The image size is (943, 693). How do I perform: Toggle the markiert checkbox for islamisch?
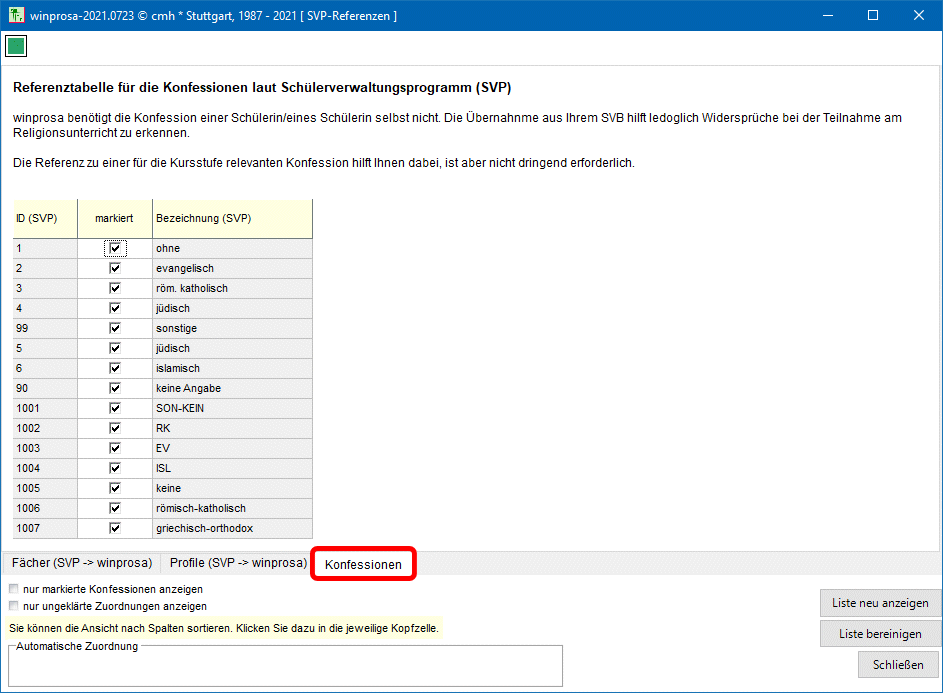(115, 368)
